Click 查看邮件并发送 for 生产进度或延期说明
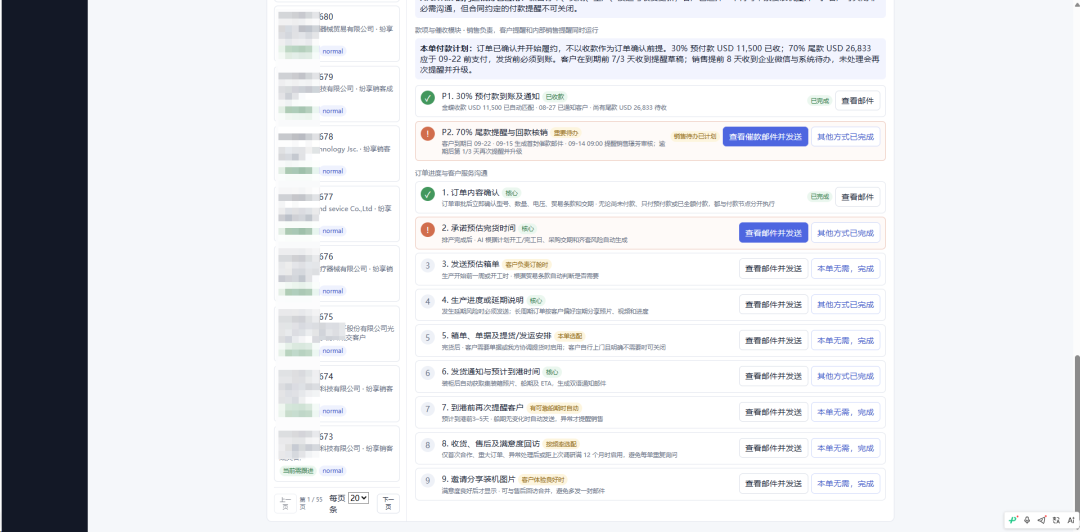The image size is (1080, 532). (773, 305)
